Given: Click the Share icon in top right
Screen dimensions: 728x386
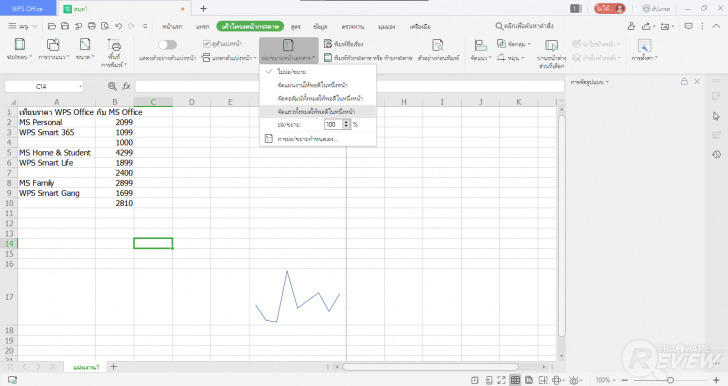Looking at the screenshot, I should 646,26.
